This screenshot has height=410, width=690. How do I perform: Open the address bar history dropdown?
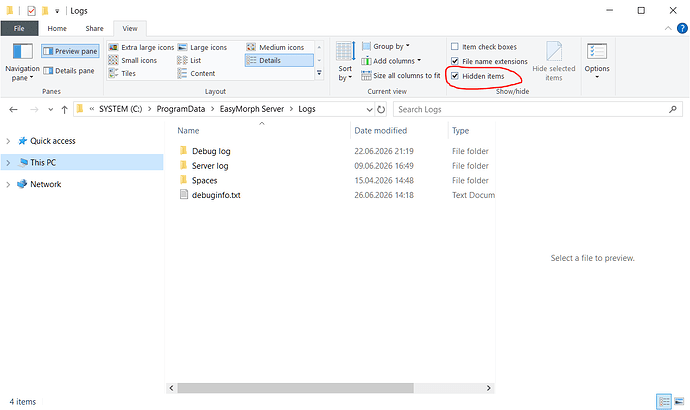click(x=370, y=110)
